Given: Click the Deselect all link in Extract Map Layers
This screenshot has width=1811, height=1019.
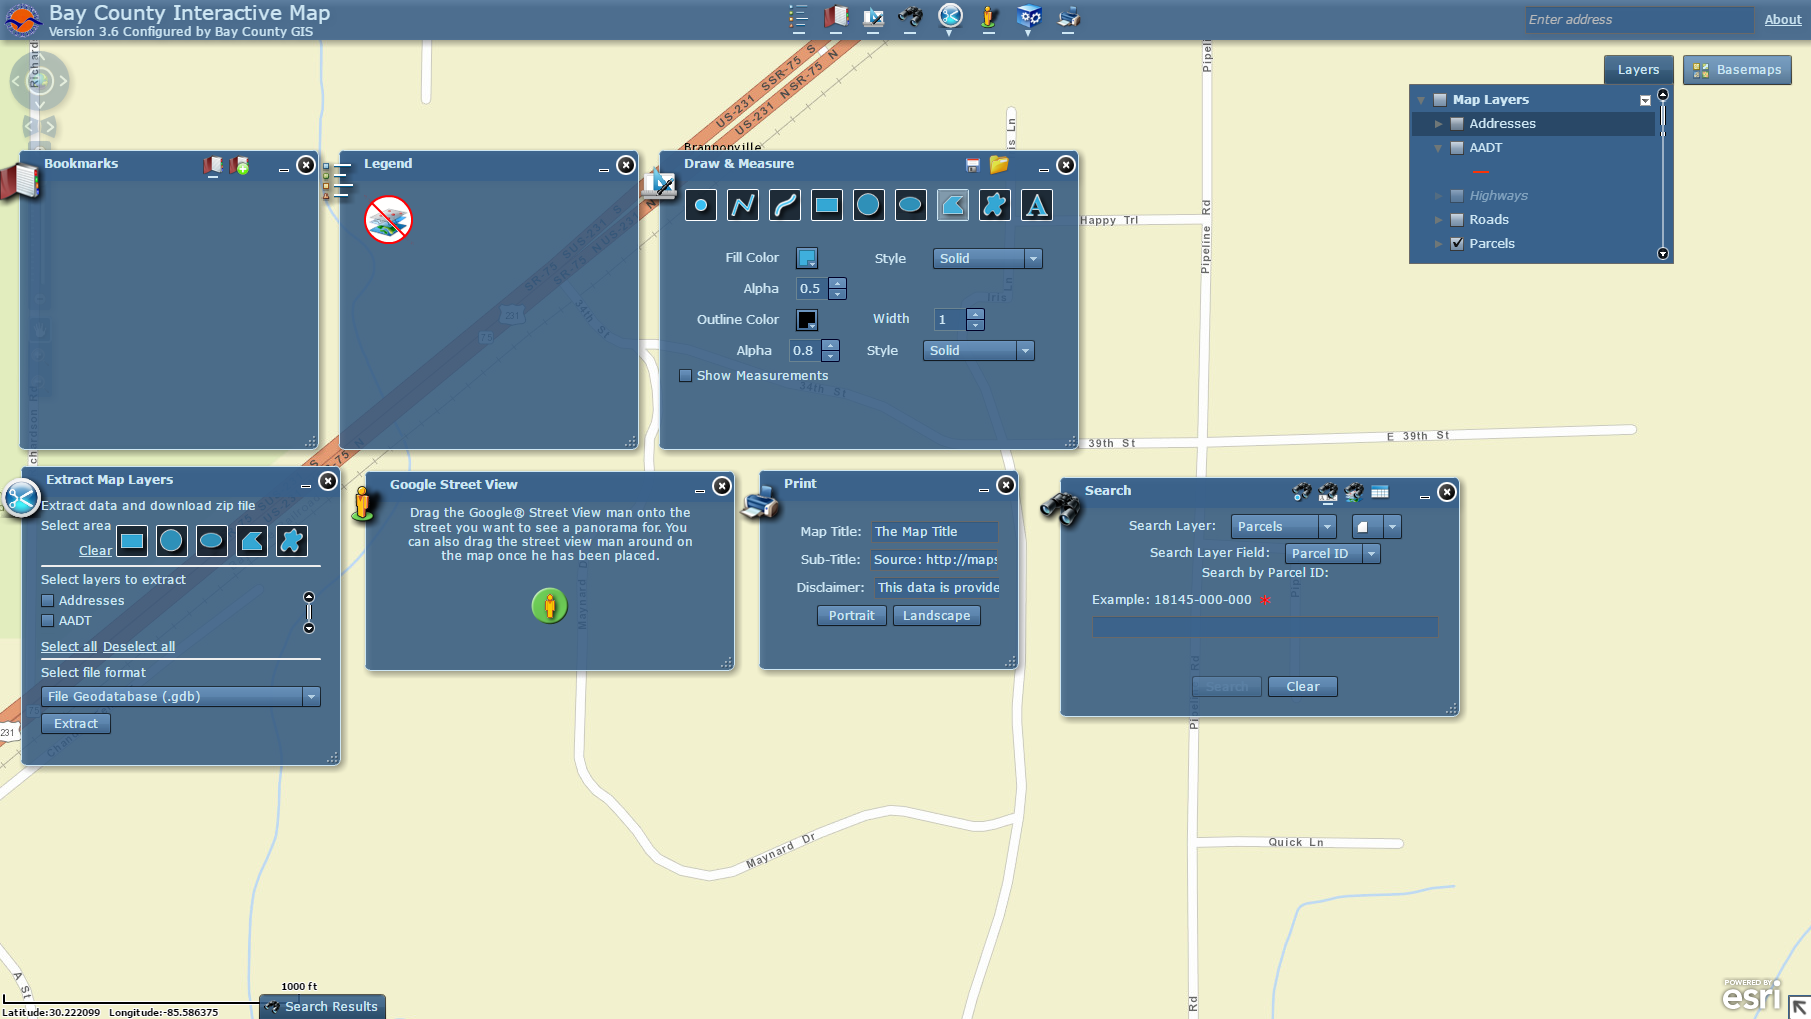Looking at the screenshot, I should pyautogui.click(x=138, y=646).
